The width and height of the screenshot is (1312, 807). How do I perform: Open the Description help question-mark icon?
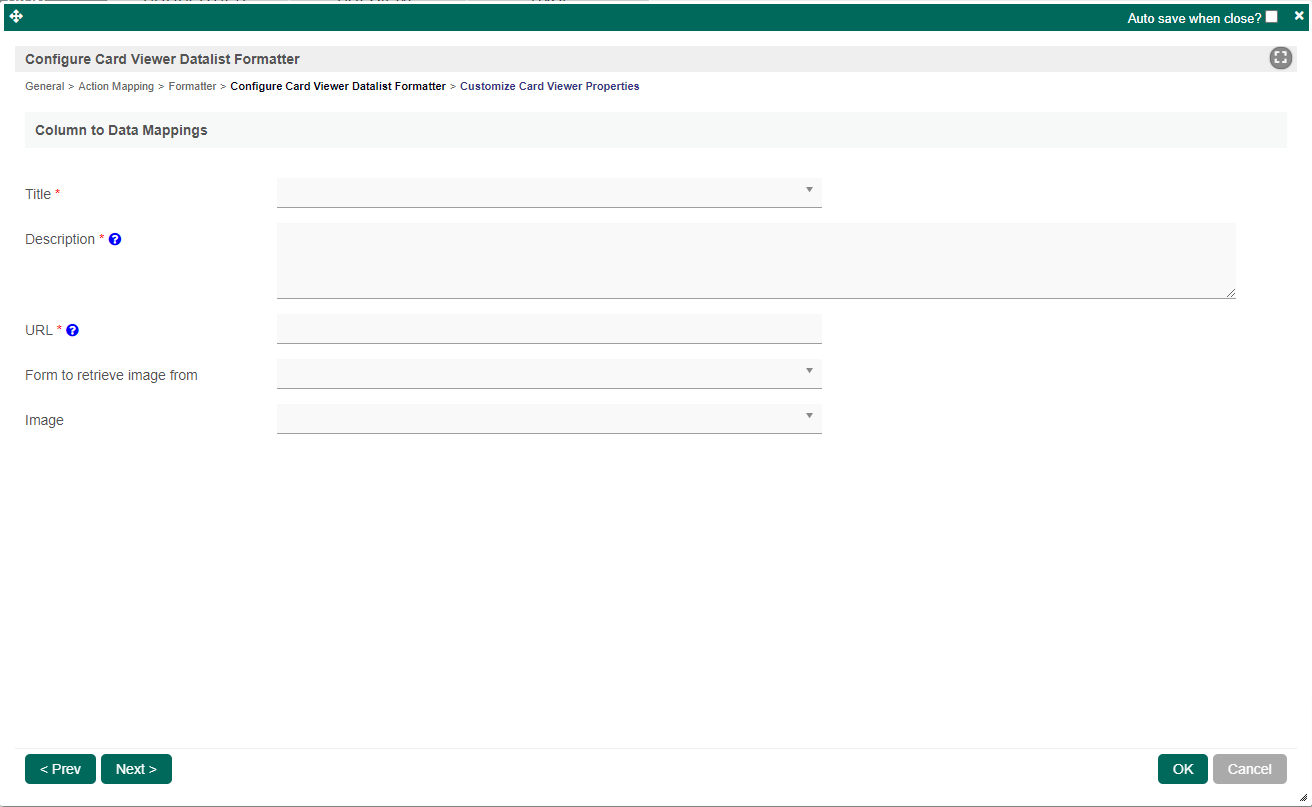pyautogui.click(x=115, y=240)
